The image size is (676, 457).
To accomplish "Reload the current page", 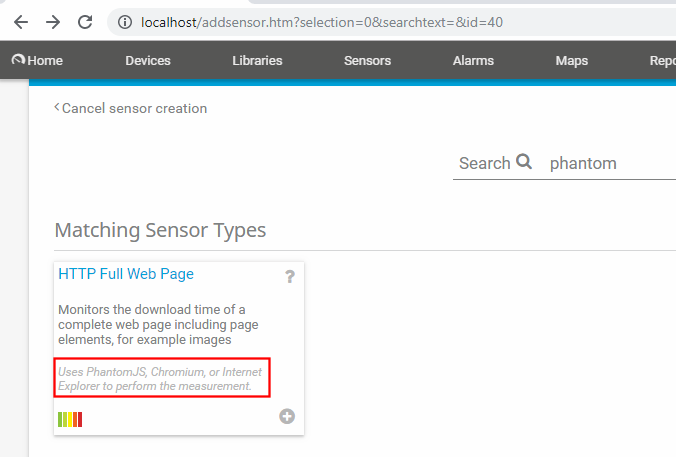I will (85, 21).
